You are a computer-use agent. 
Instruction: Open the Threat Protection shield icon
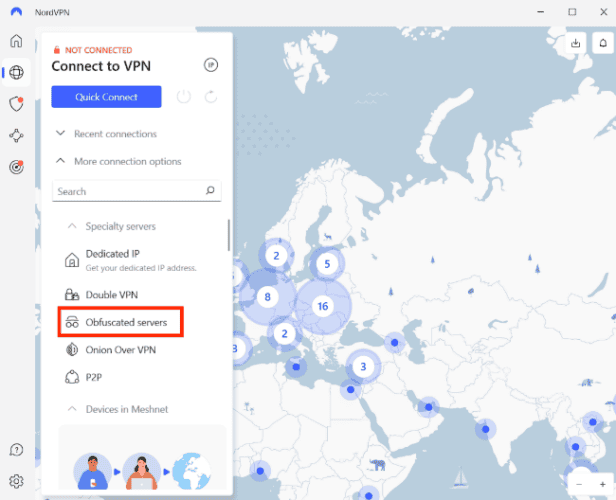(16, 104)
